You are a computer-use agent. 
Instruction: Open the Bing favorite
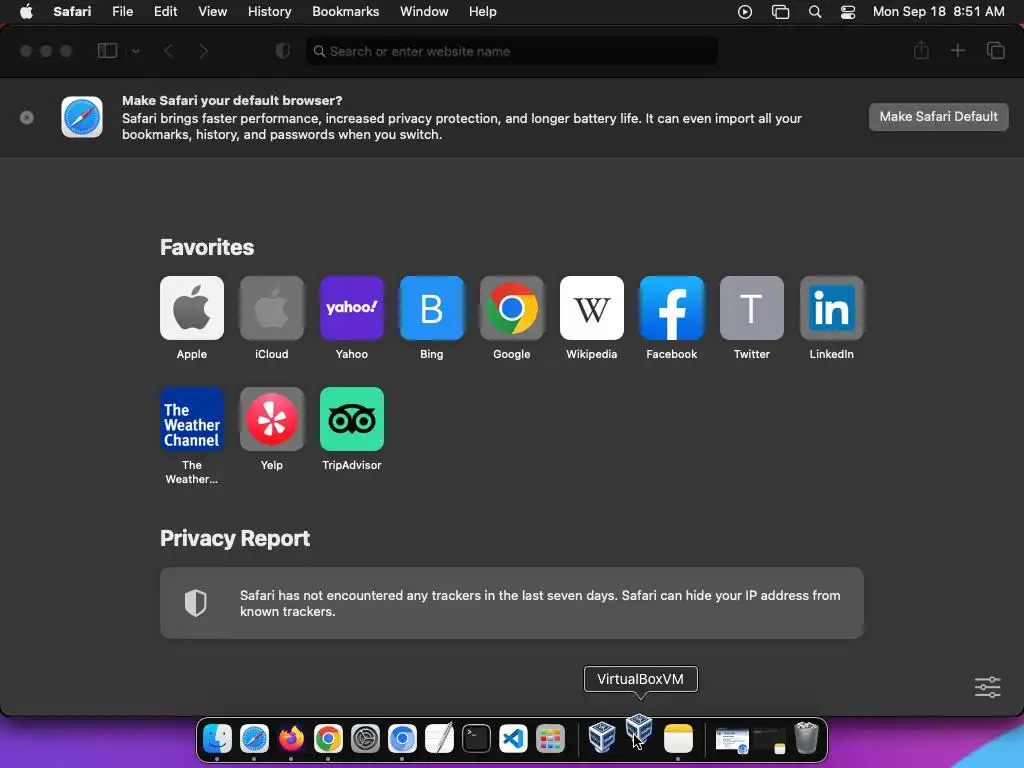(432, 308)
